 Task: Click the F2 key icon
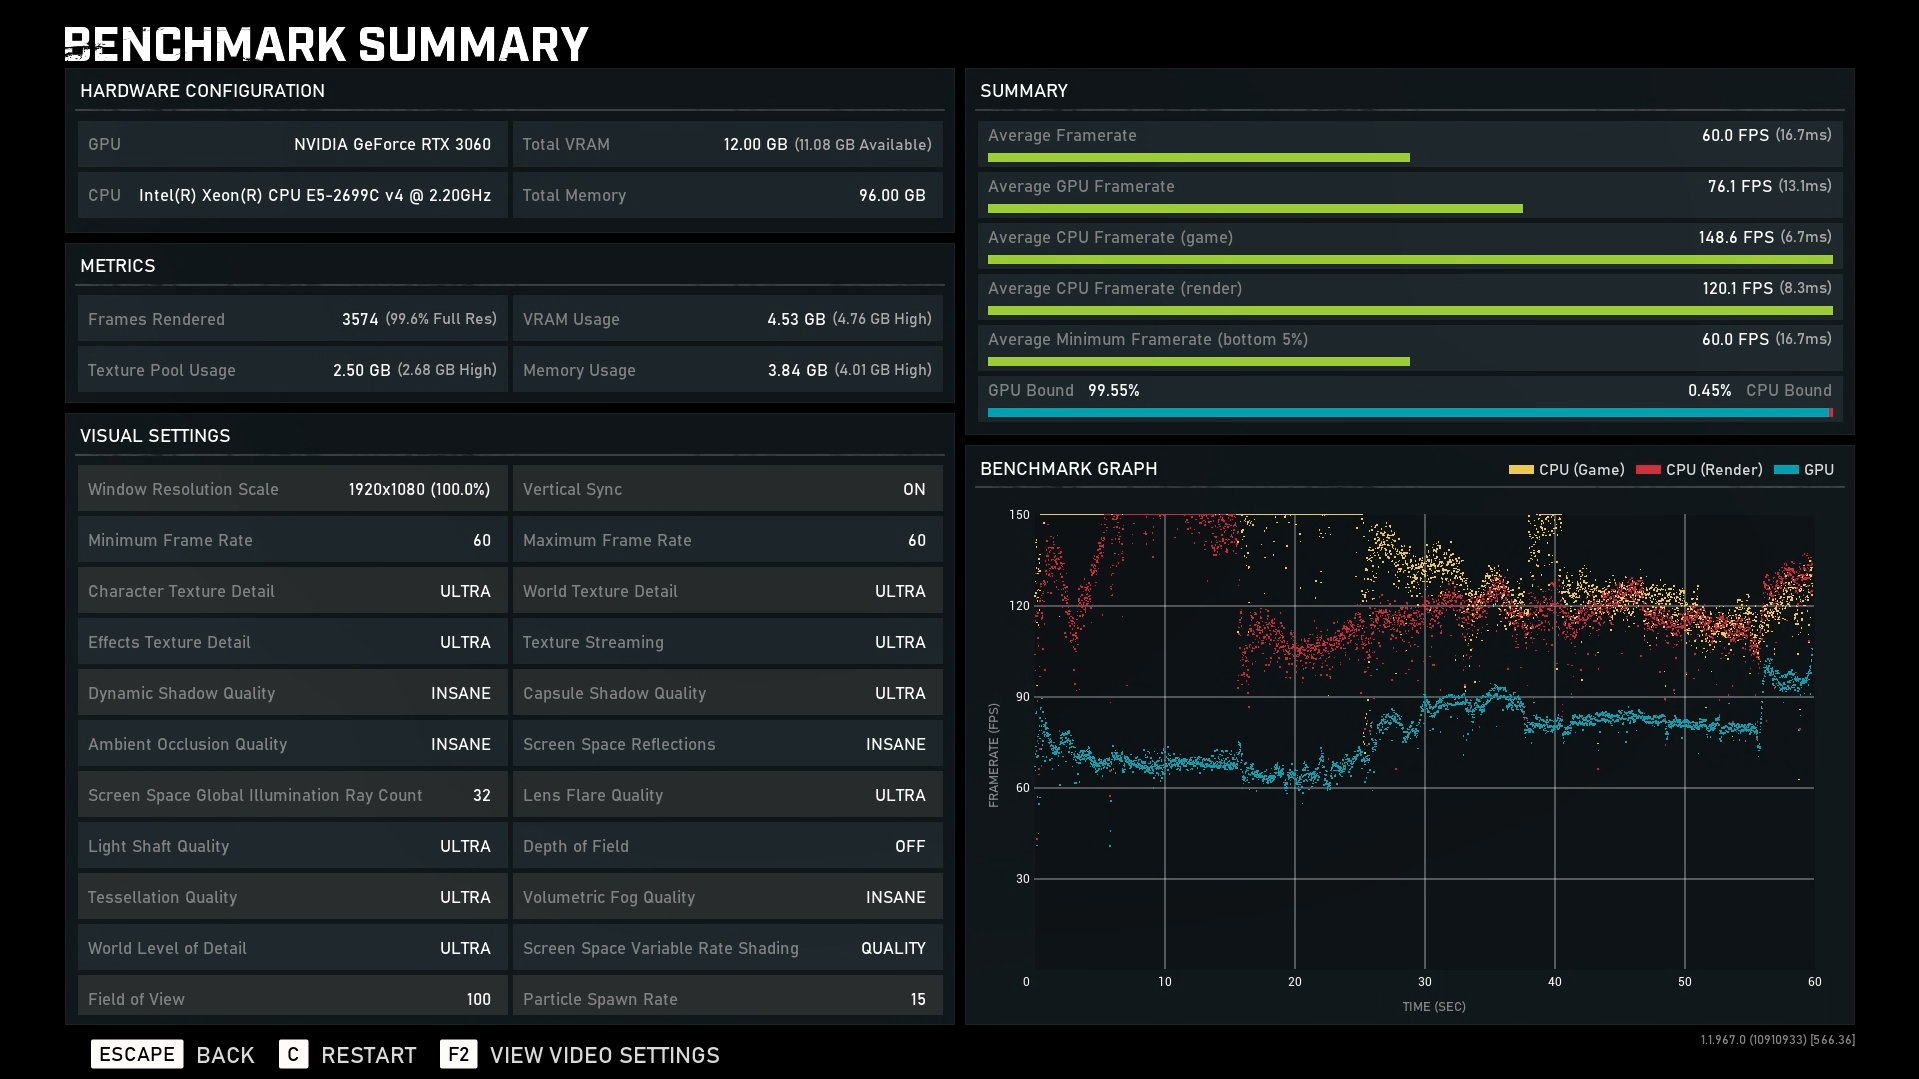point(458,1054)
